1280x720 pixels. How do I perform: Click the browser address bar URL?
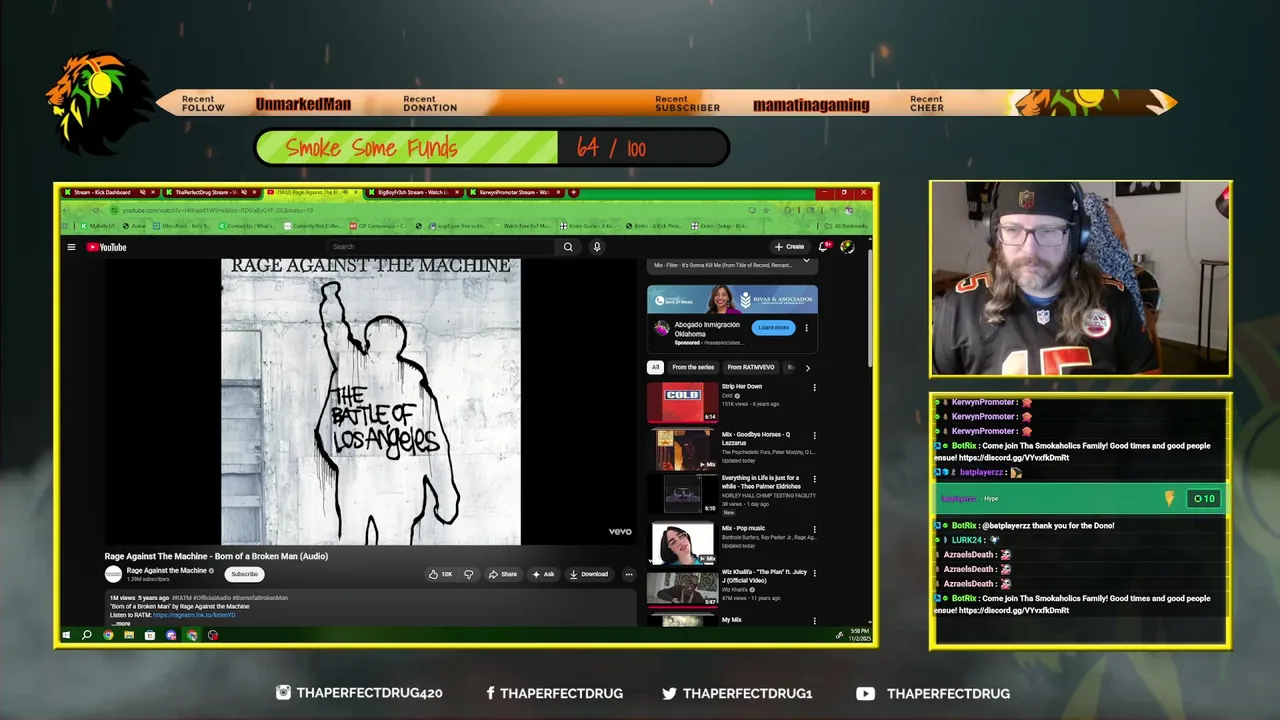pos(218,210)
